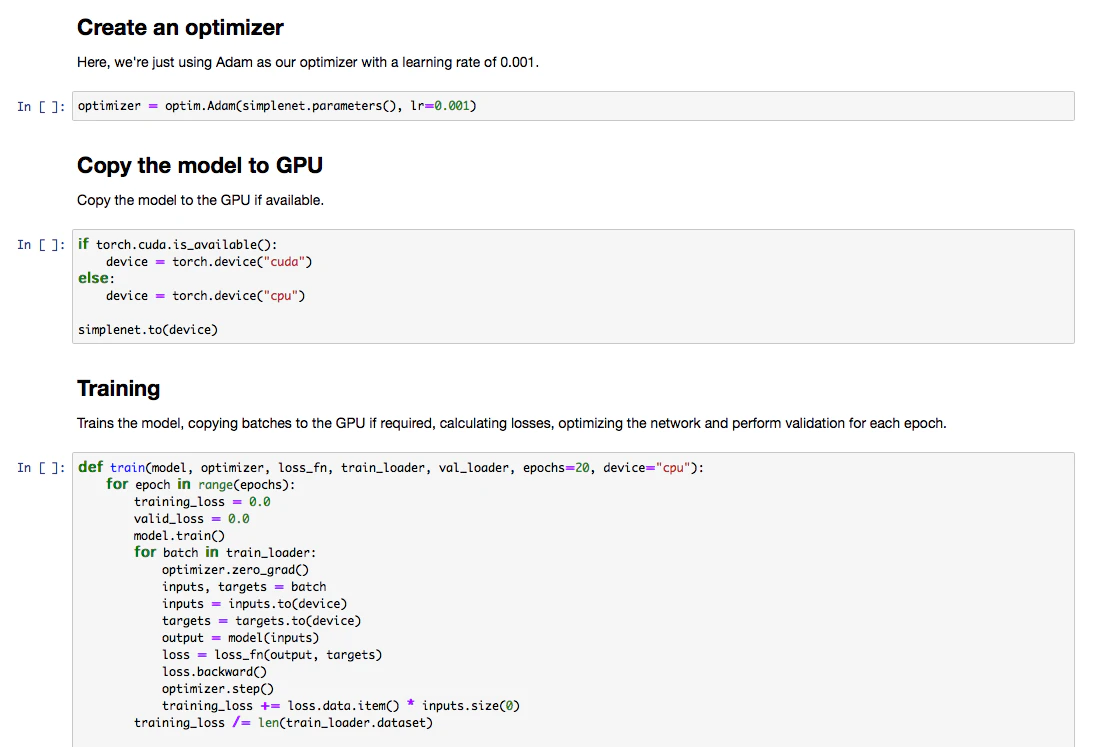The height and width of the screenshot is (747, 1094).
Task: Click the paragraph describing the training loop
Action: 511,423
